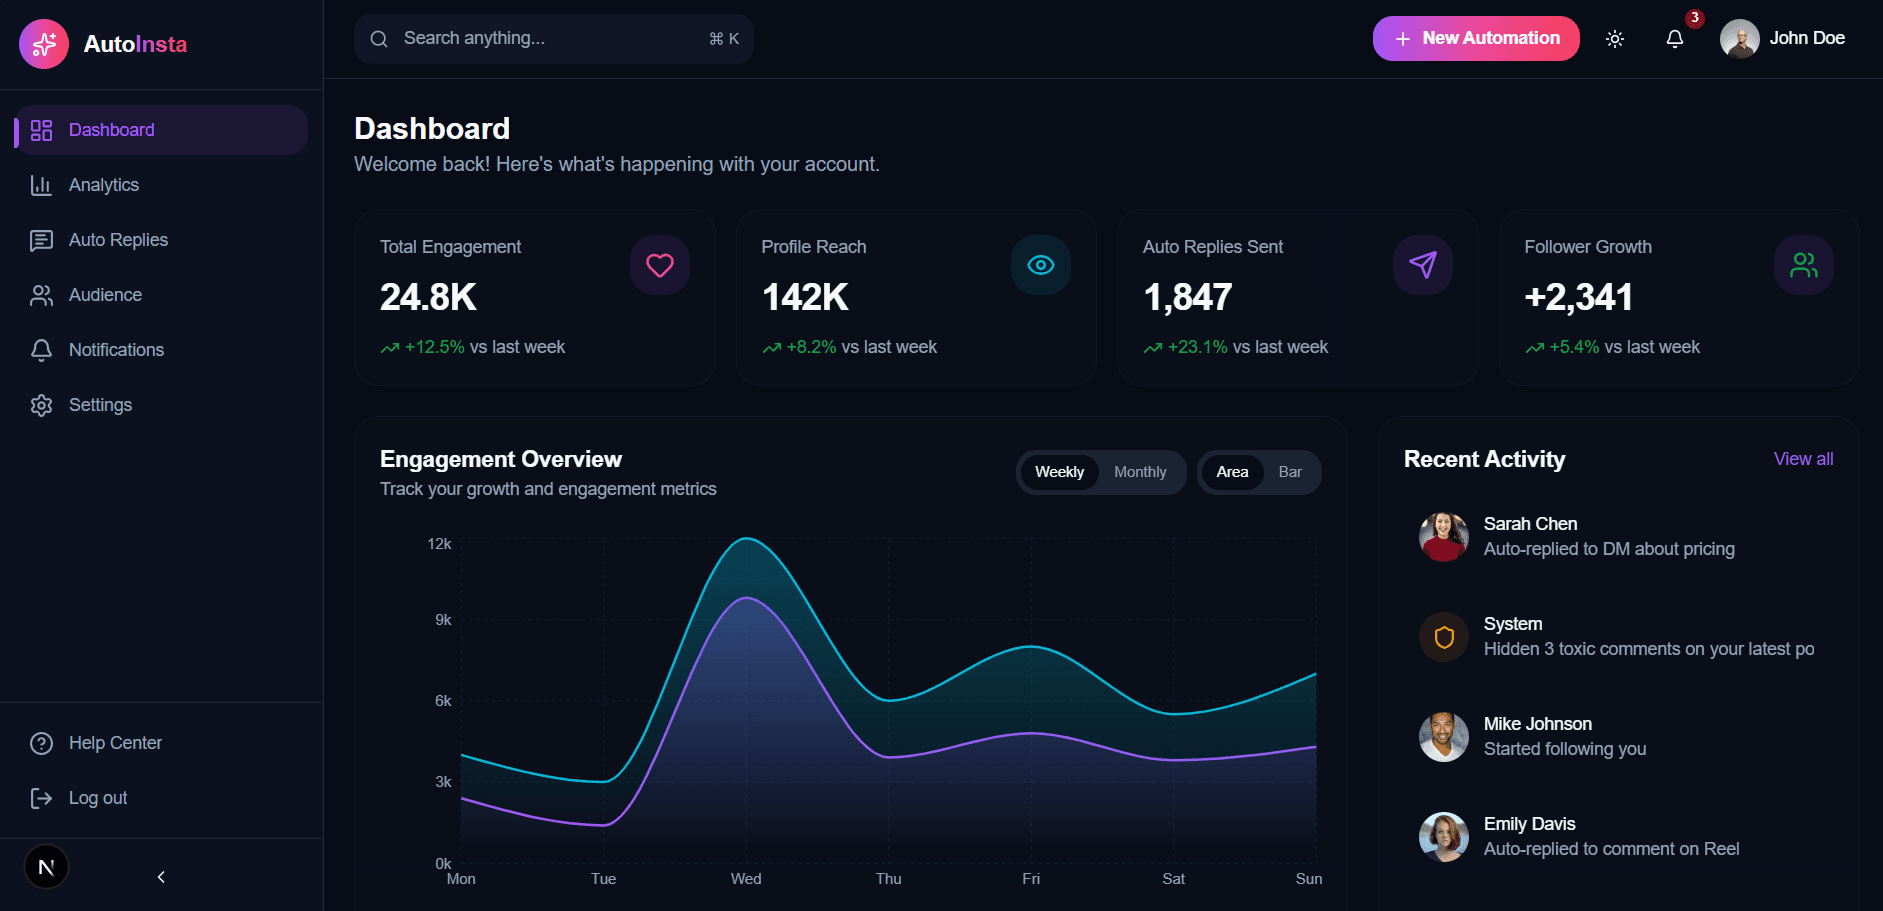Click the notification bell in the top bar
The image size is (1883, 911).
(1675, 38)
